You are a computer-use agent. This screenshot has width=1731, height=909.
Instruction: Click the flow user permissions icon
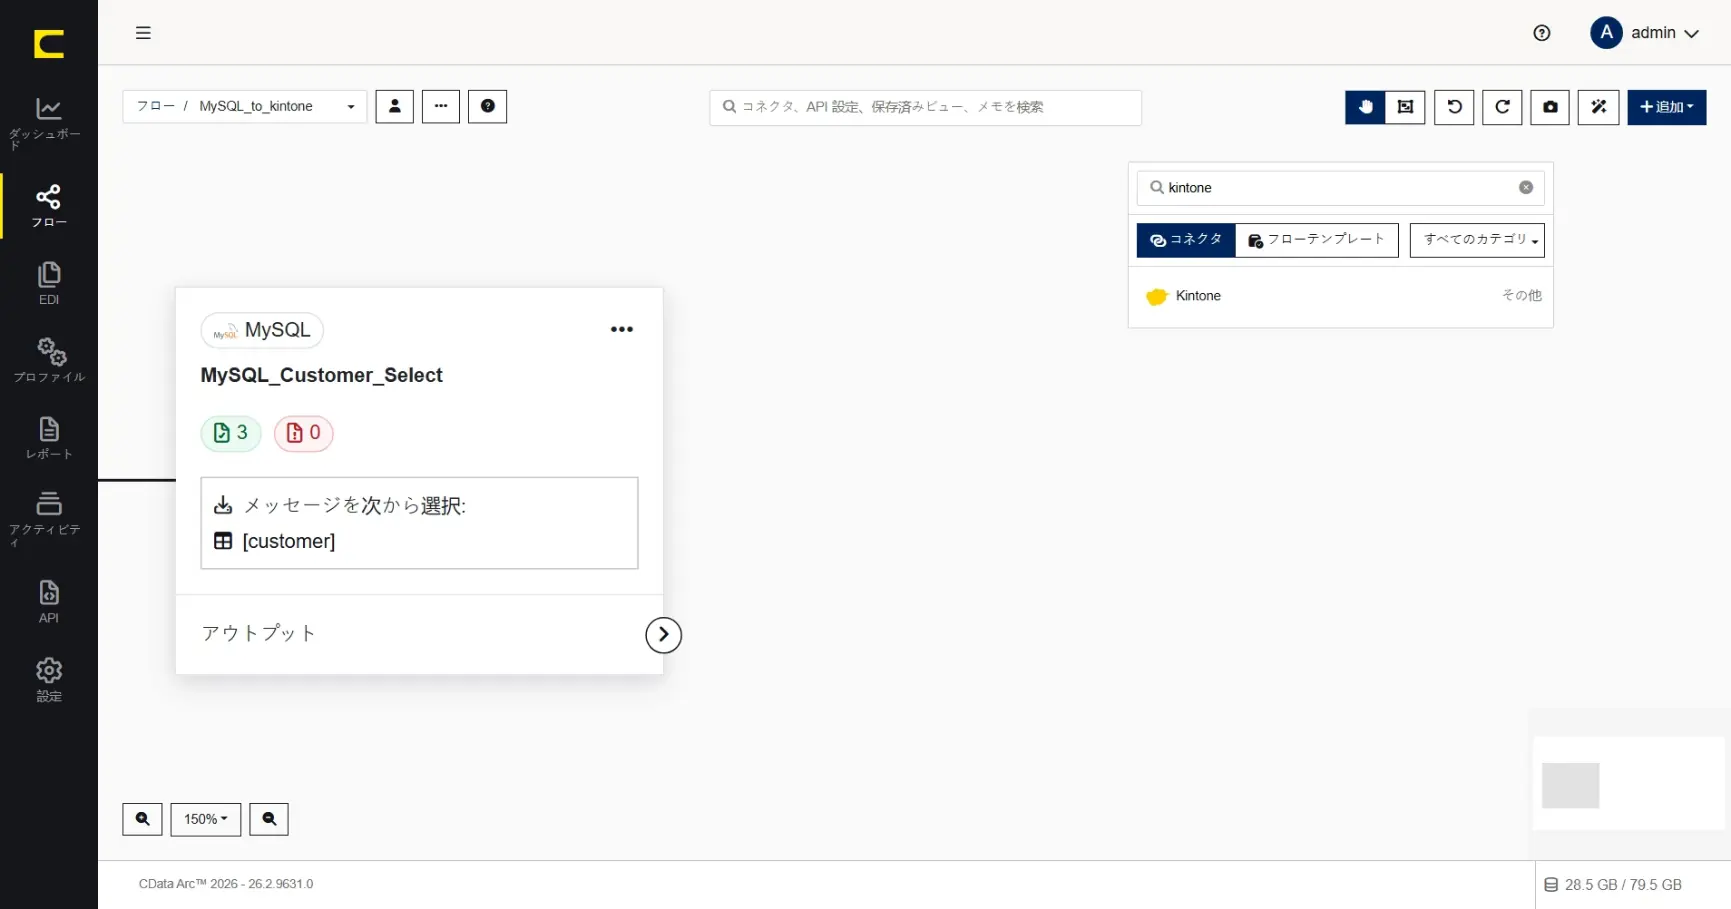coord(394,106)
